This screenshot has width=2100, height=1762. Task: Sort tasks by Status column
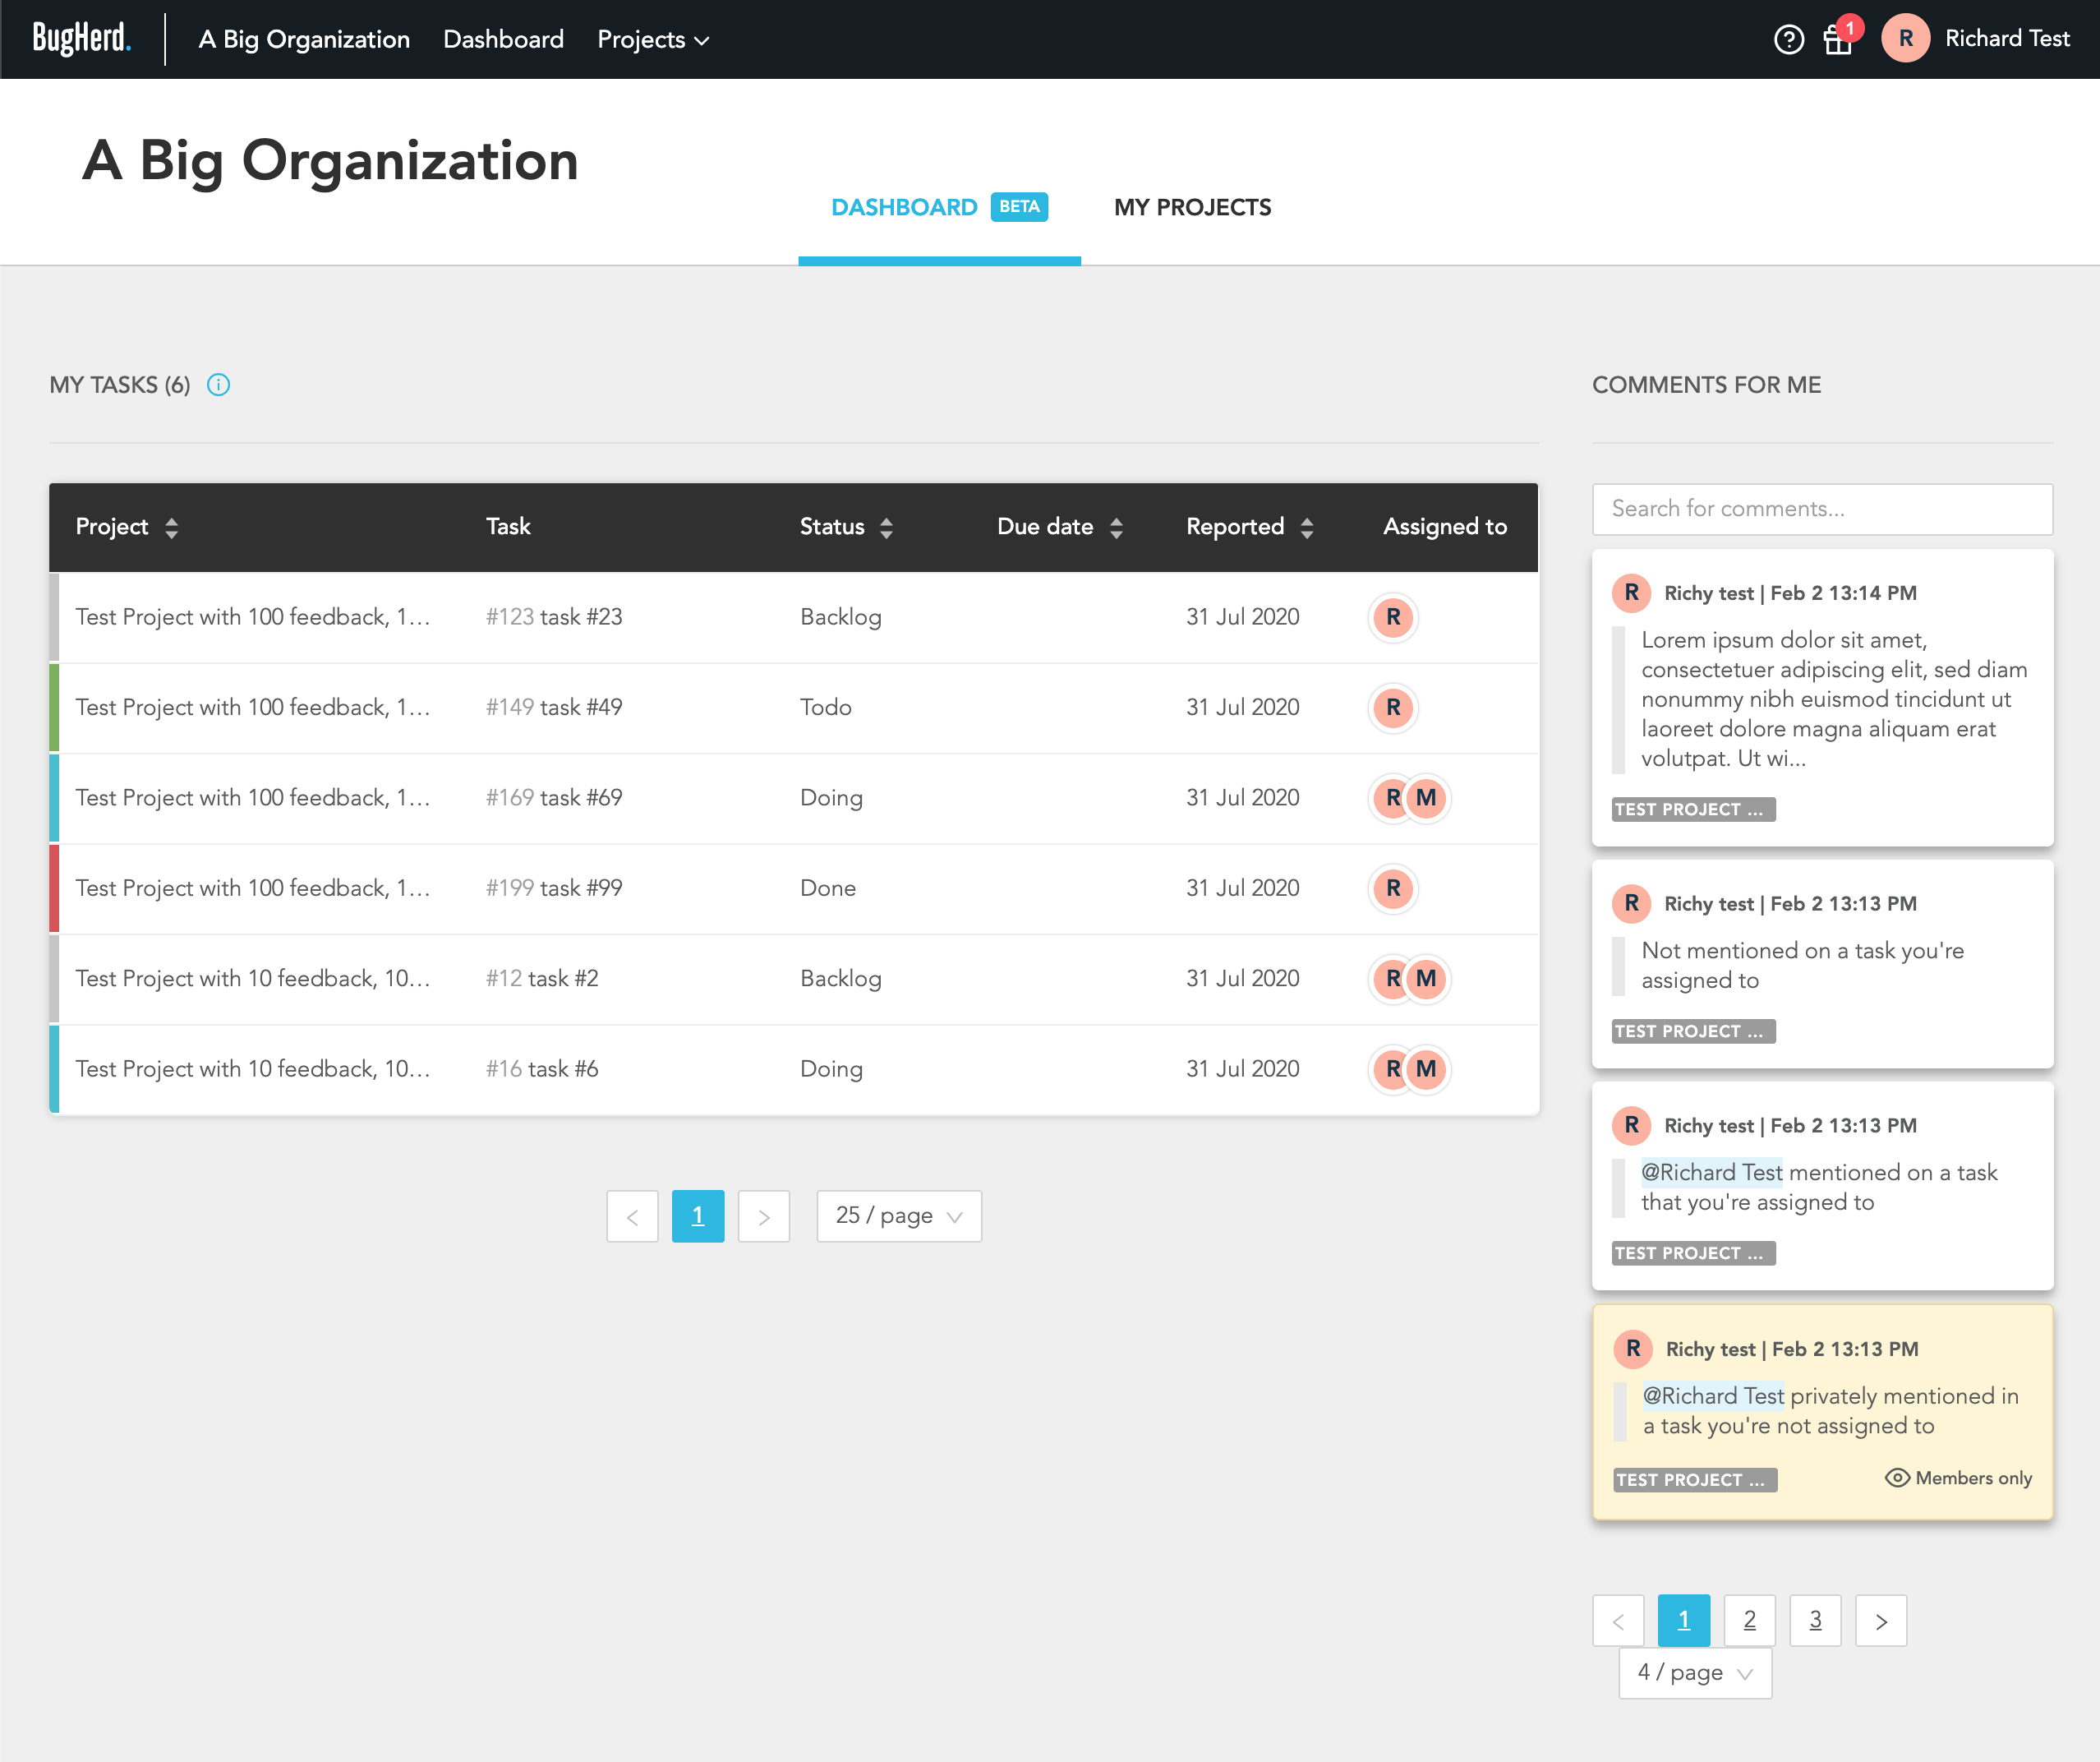[886, 527]
